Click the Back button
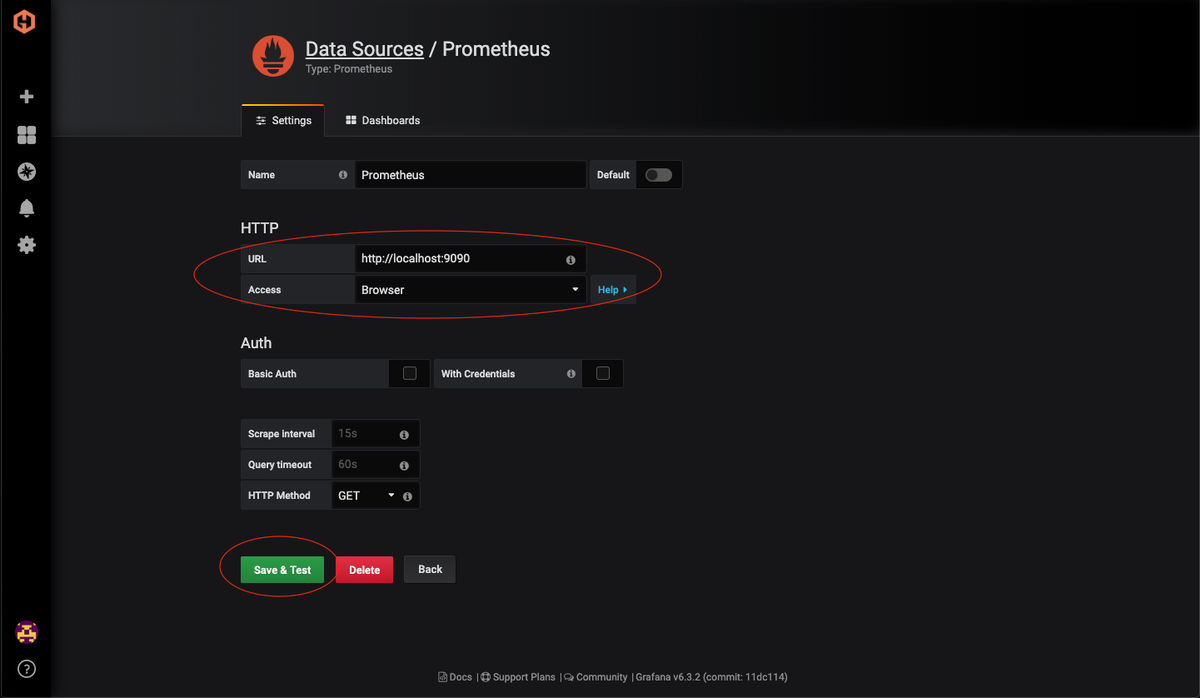 point(430,569)
